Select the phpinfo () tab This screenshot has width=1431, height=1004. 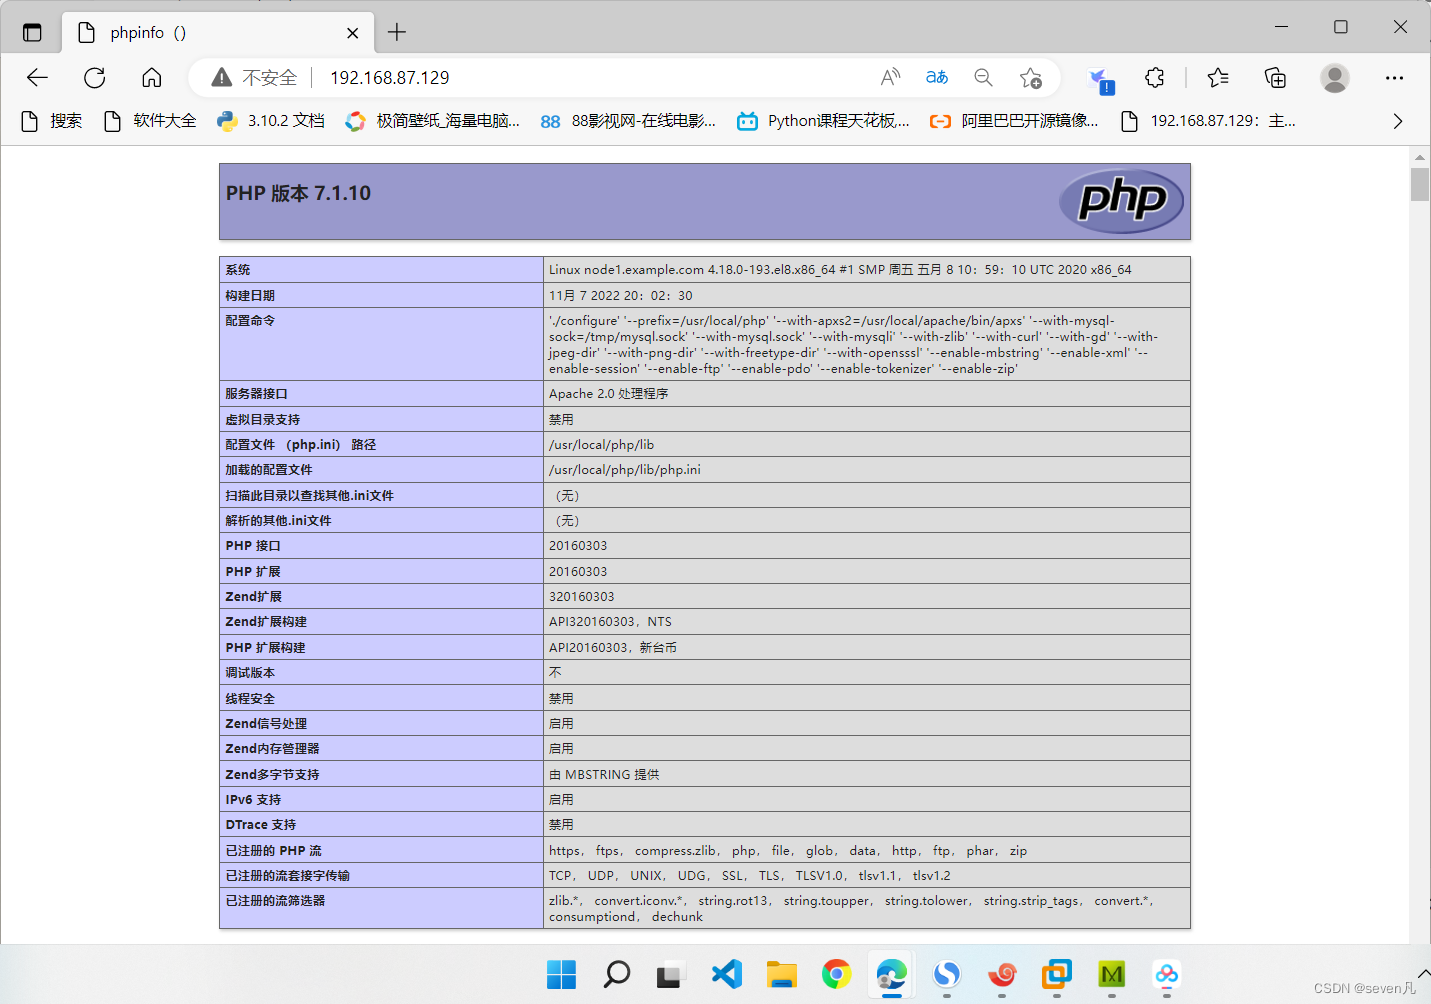pos(219,32)
